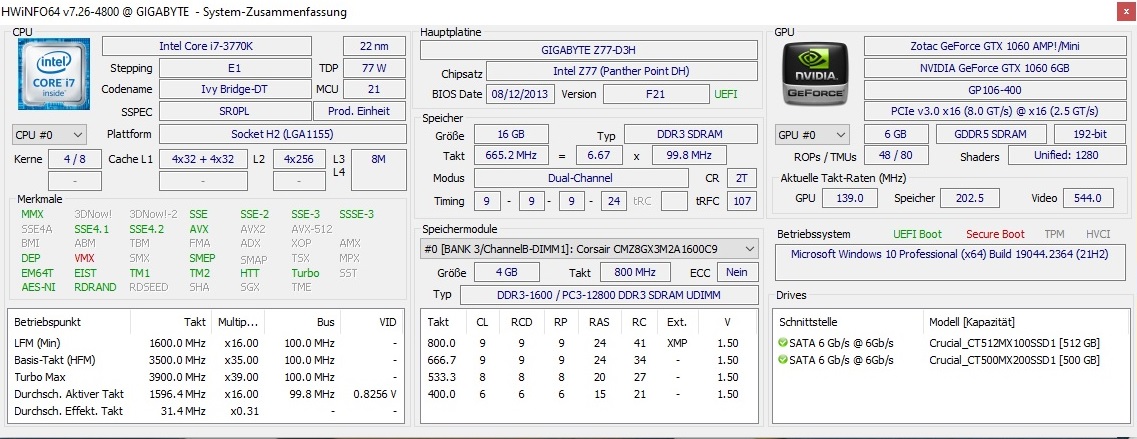Select the Turbo Max row
This screenshot has height=439, width=1137.
coord(206,377)
